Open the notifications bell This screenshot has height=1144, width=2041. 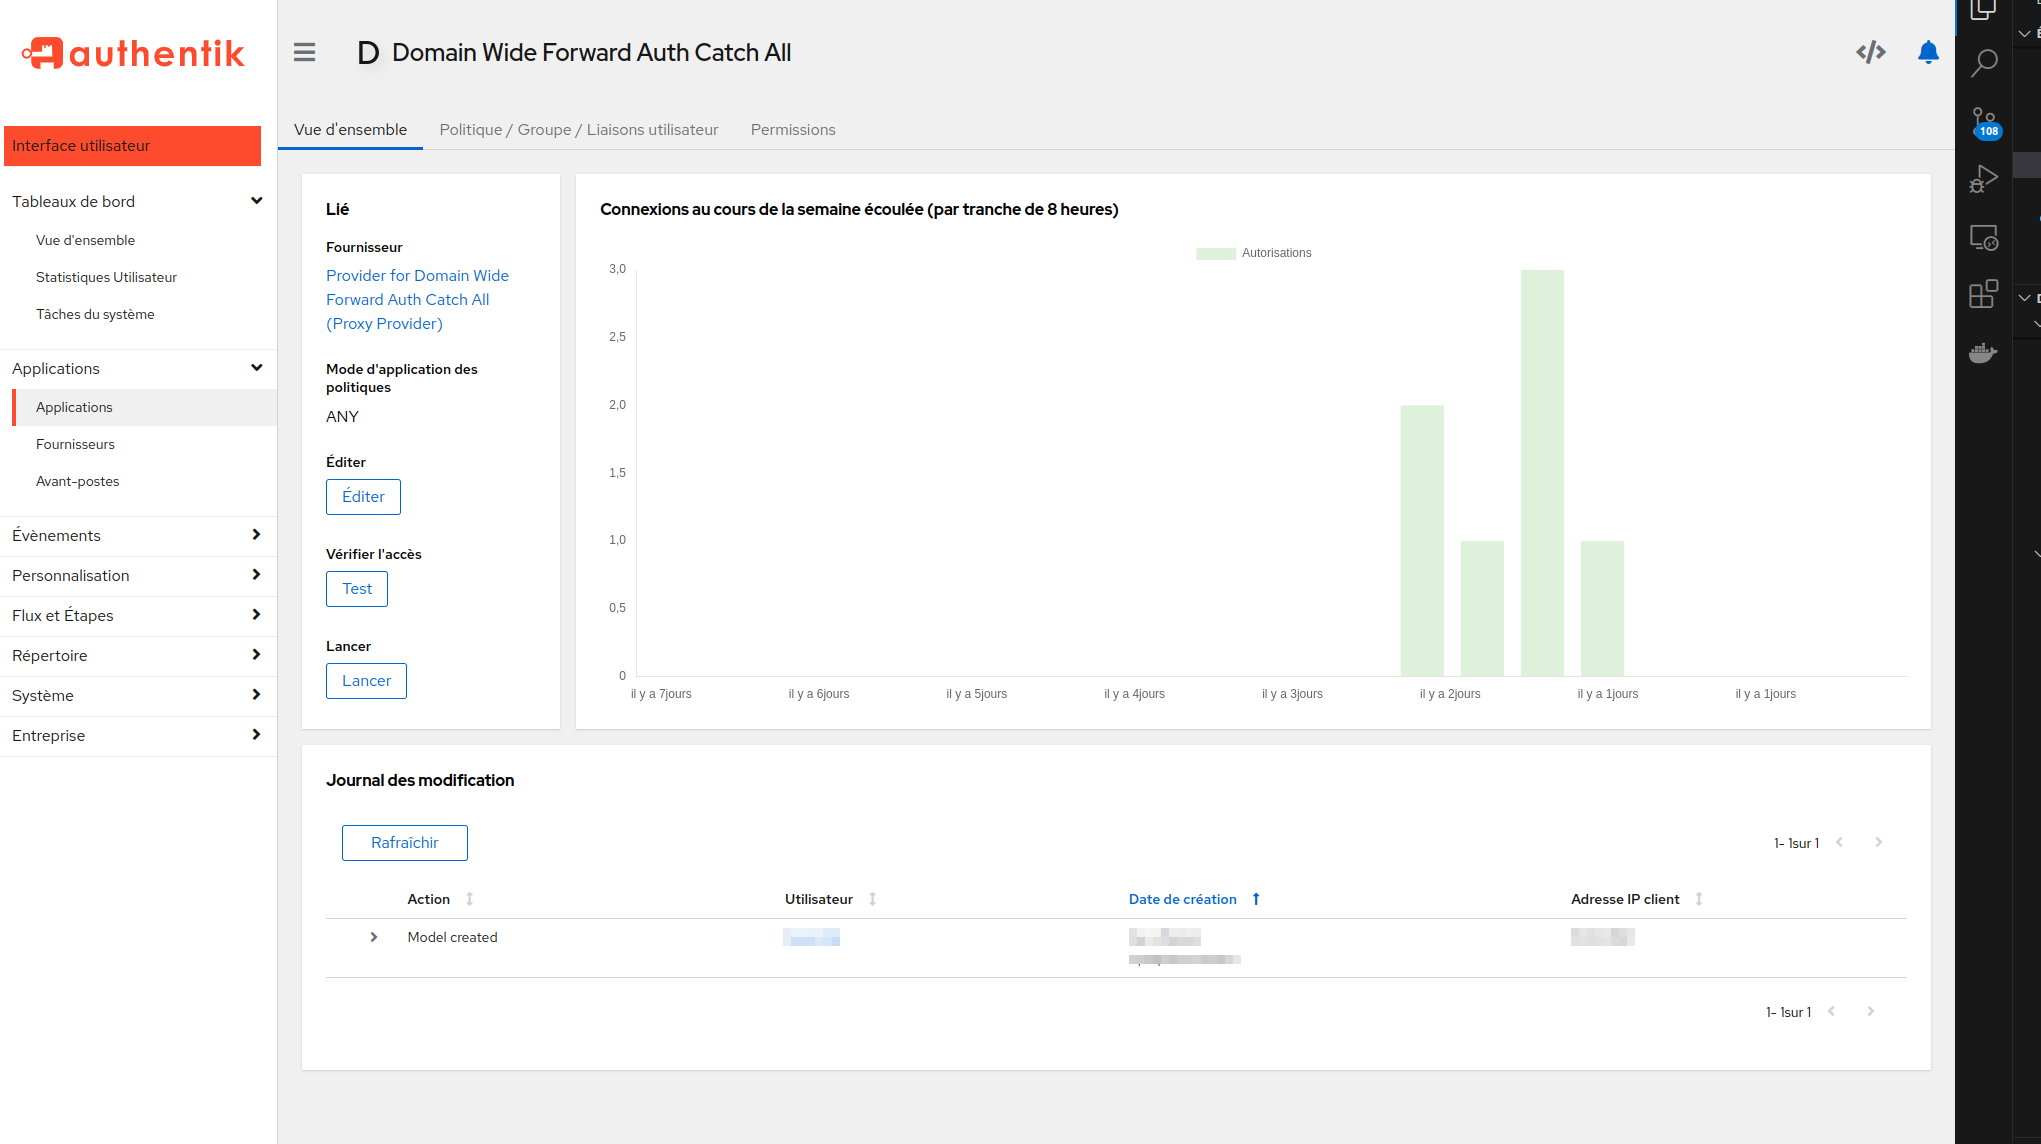(x=1928, y=52)
